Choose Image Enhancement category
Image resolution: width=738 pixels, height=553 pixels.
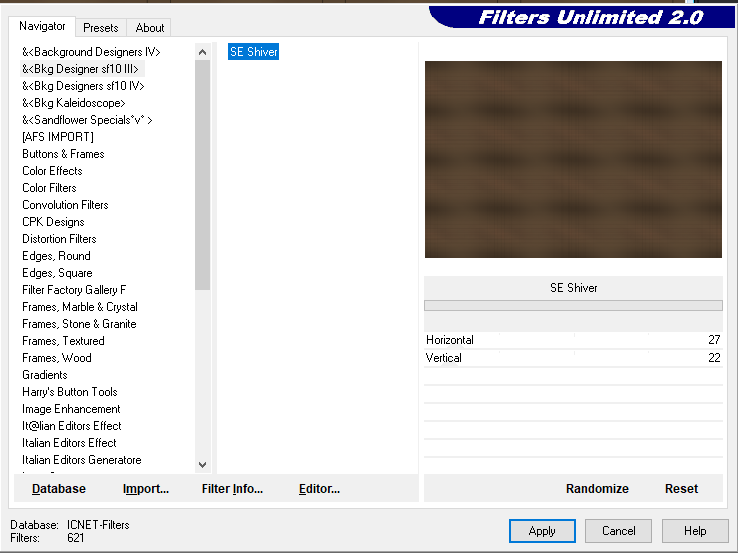(71, 409)
